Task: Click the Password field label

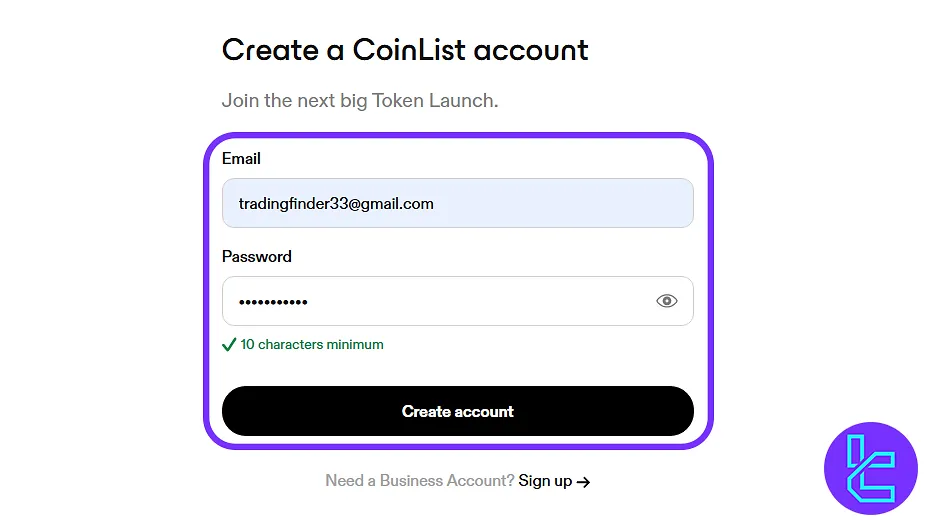Action: (x=257, y=256)
